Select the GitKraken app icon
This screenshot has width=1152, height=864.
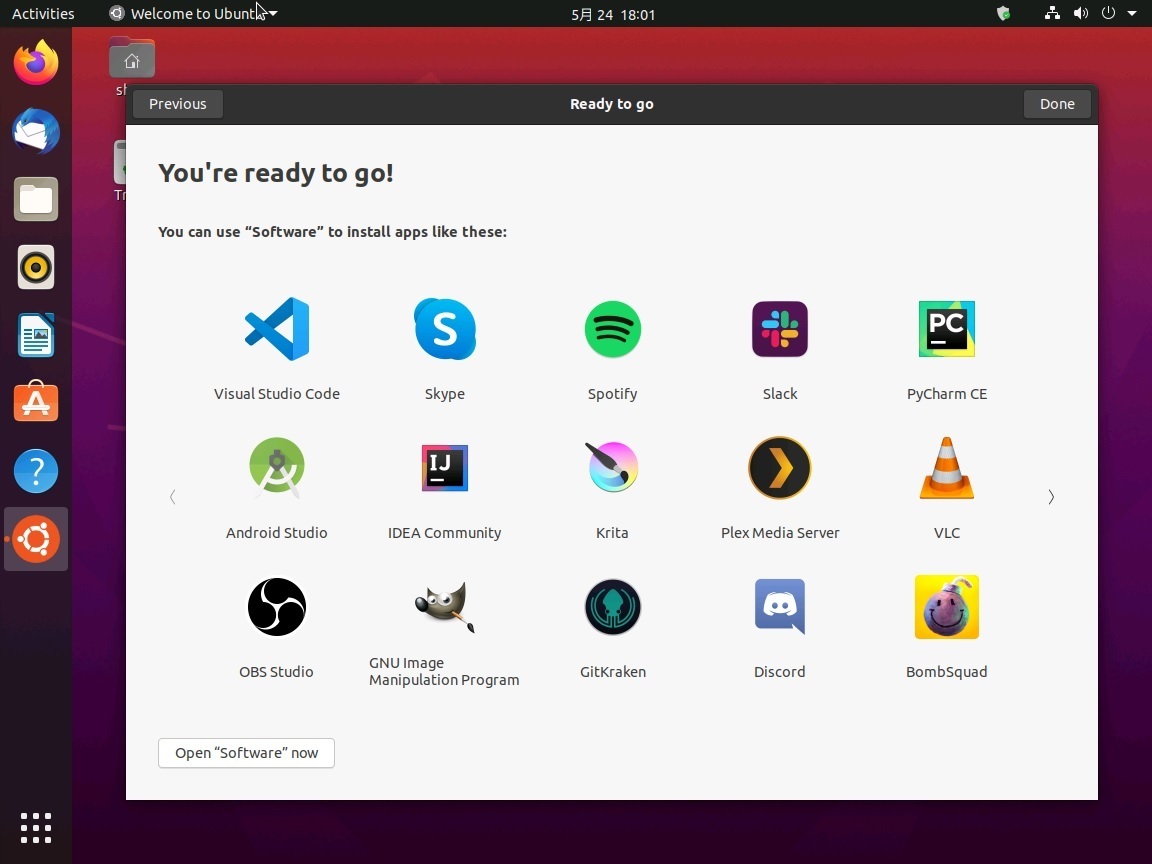(x=612, y=607)
